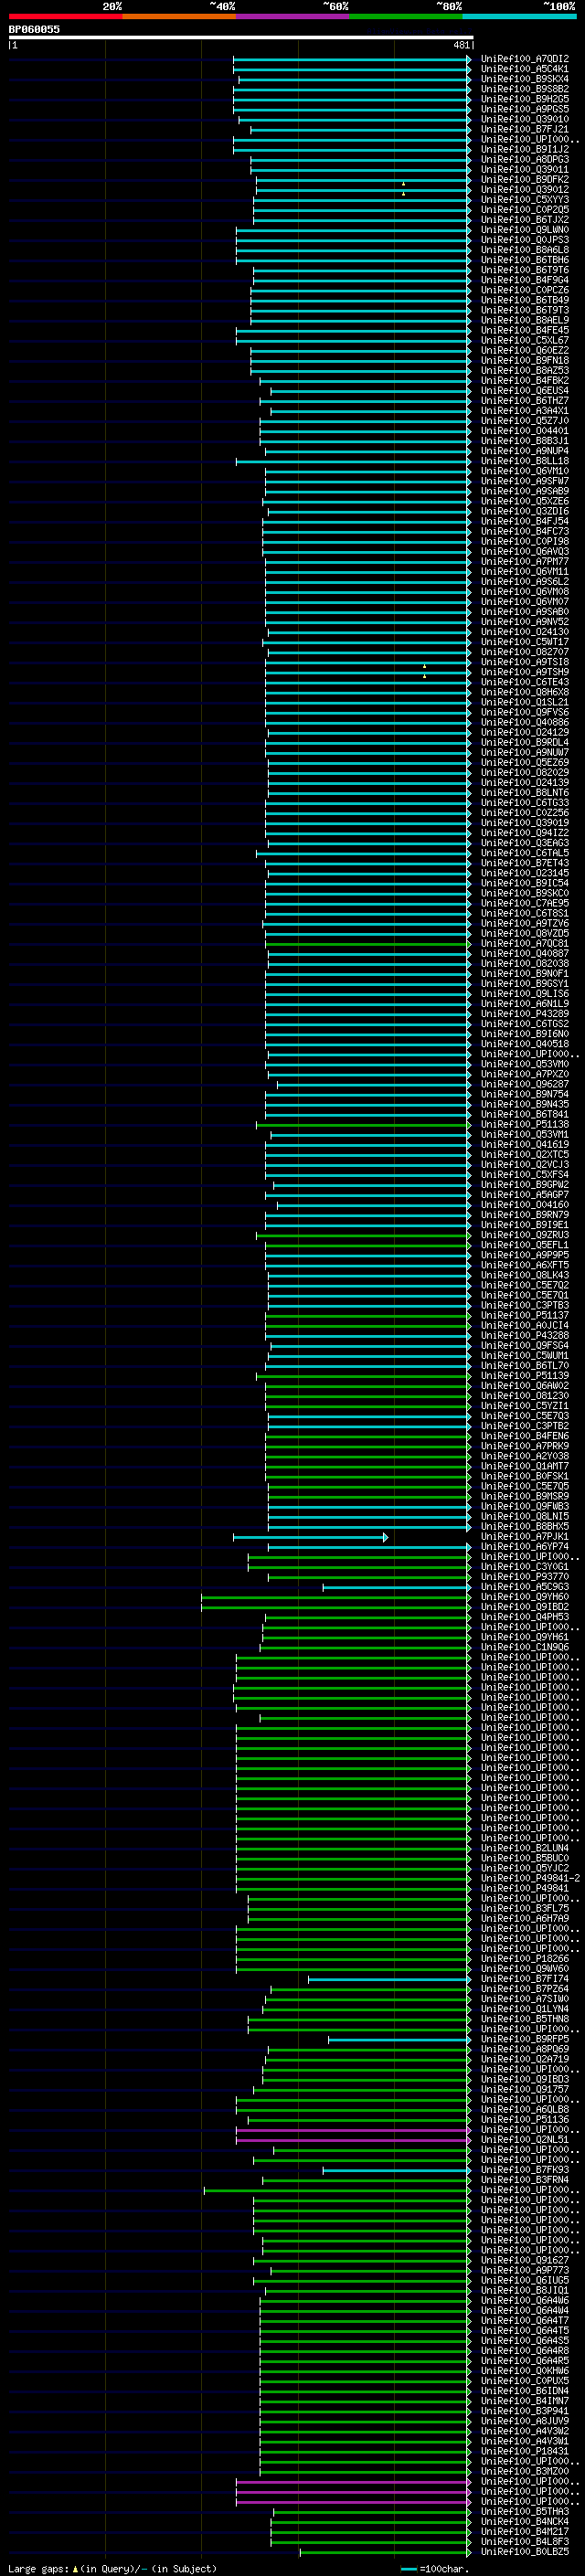Open hit UniRef100_A7PJK1
This screenshot has width=585, height=2576.
coord(524,1537)
